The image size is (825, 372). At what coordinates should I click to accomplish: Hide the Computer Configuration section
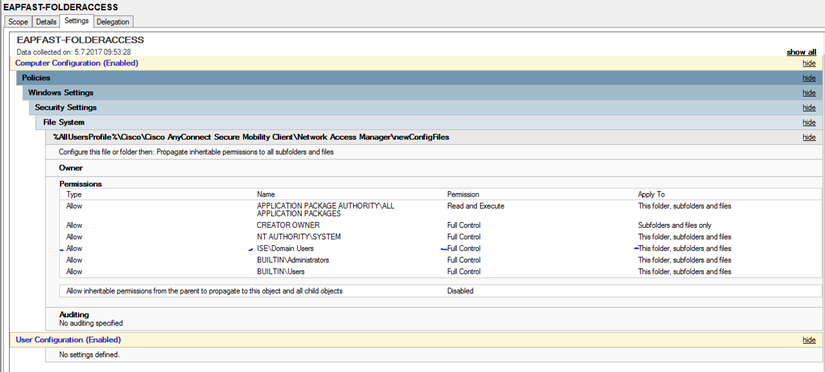809,63
